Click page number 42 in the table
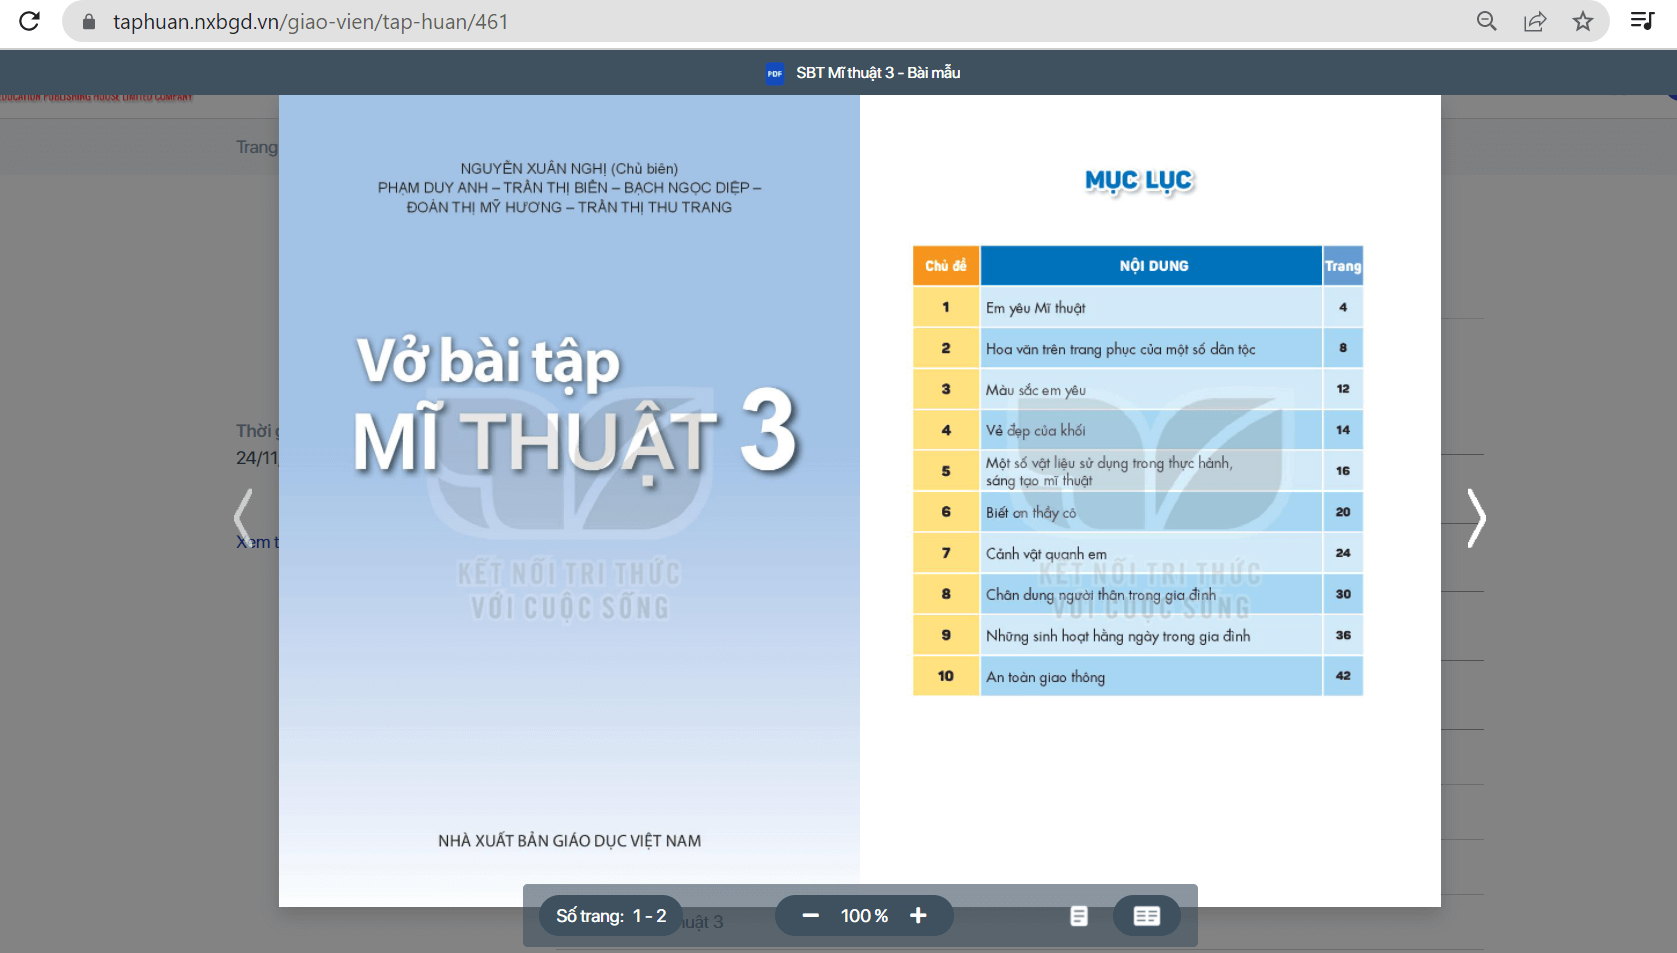 point(1343,676)
